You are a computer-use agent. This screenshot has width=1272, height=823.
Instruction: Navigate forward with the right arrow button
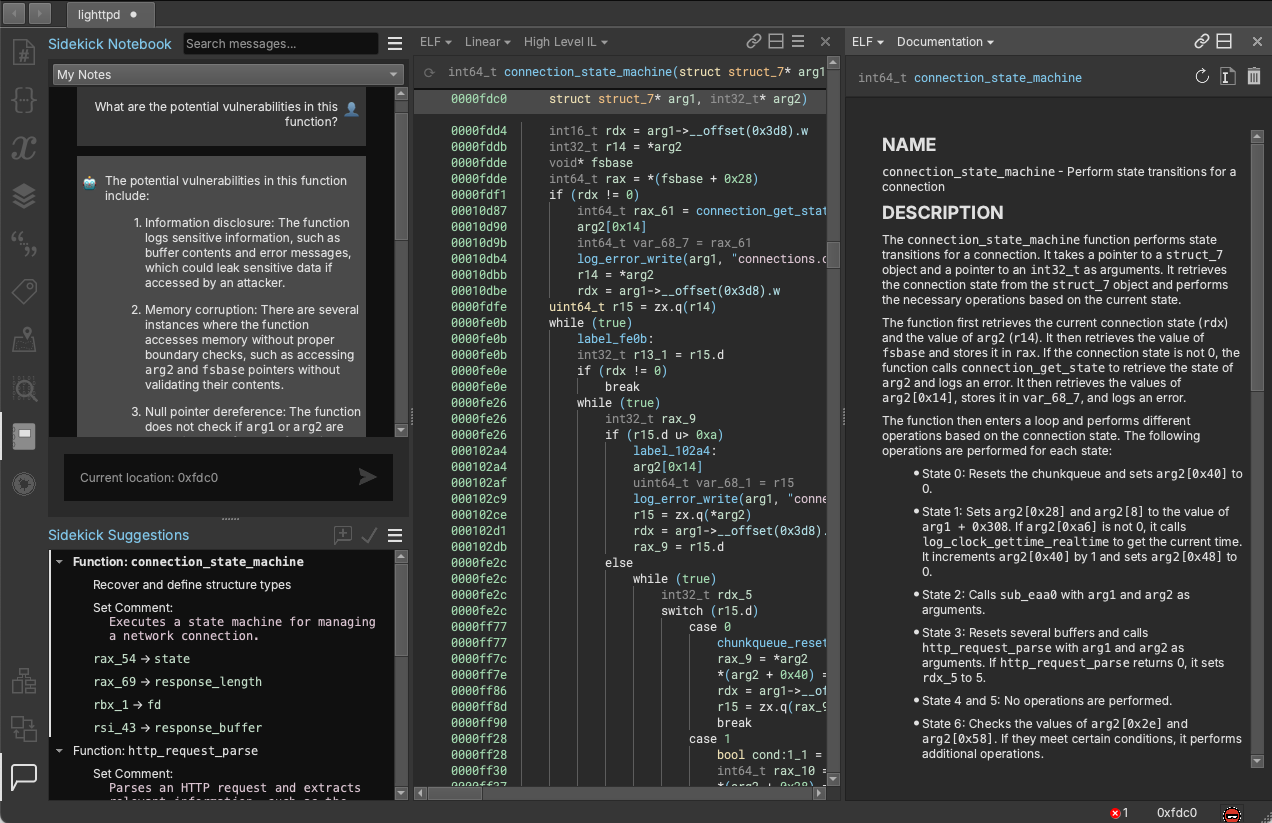tap(40, 14)
